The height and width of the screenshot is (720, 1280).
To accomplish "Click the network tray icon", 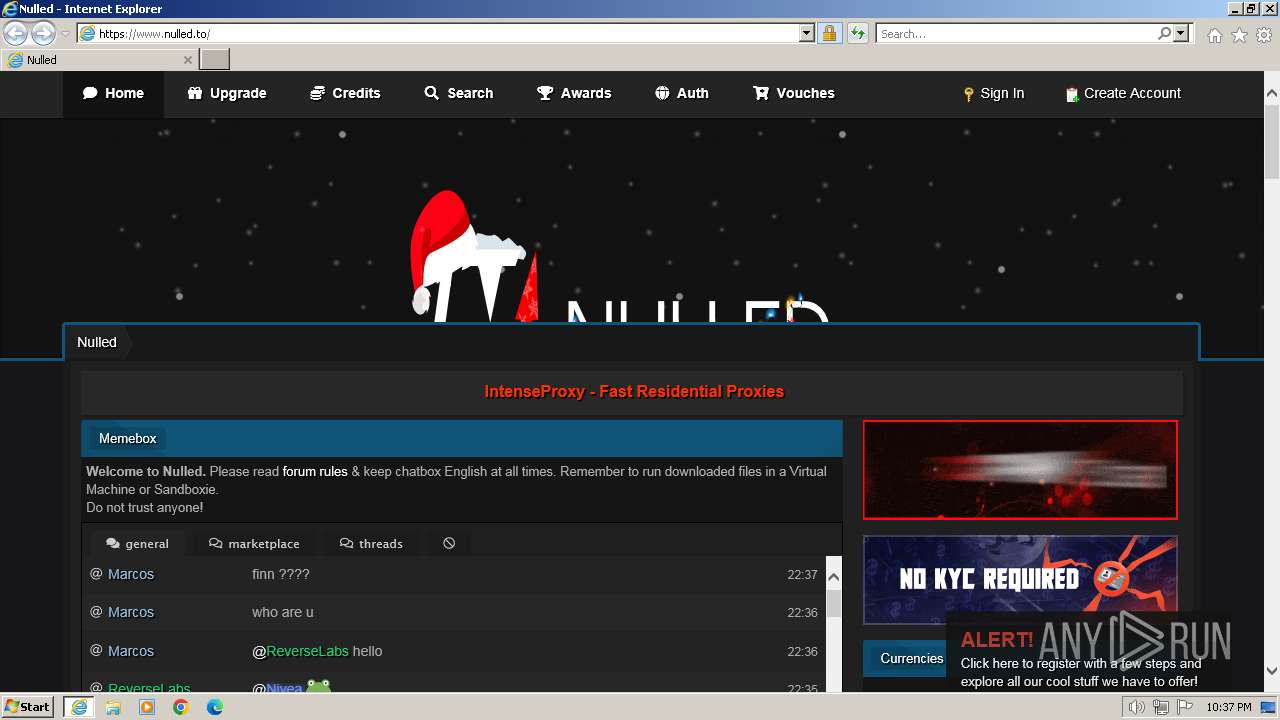I will tap(1161, 708).
